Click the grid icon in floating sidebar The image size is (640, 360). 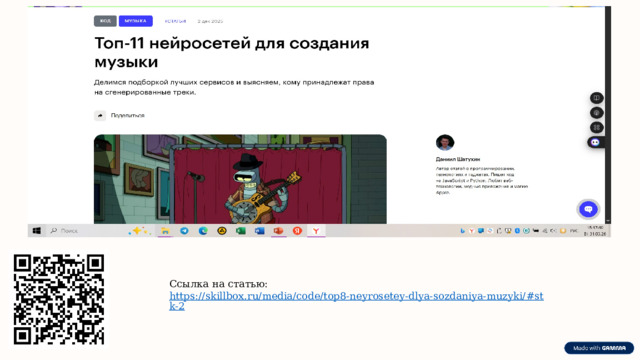pyautogui.click(x=596, y=127)
